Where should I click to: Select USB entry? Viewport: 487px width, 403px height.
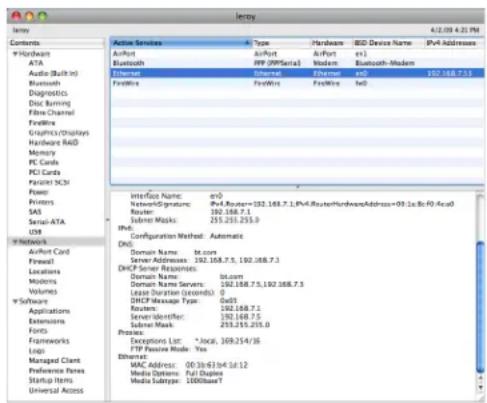pyautogui.click(x=35, y=232)
